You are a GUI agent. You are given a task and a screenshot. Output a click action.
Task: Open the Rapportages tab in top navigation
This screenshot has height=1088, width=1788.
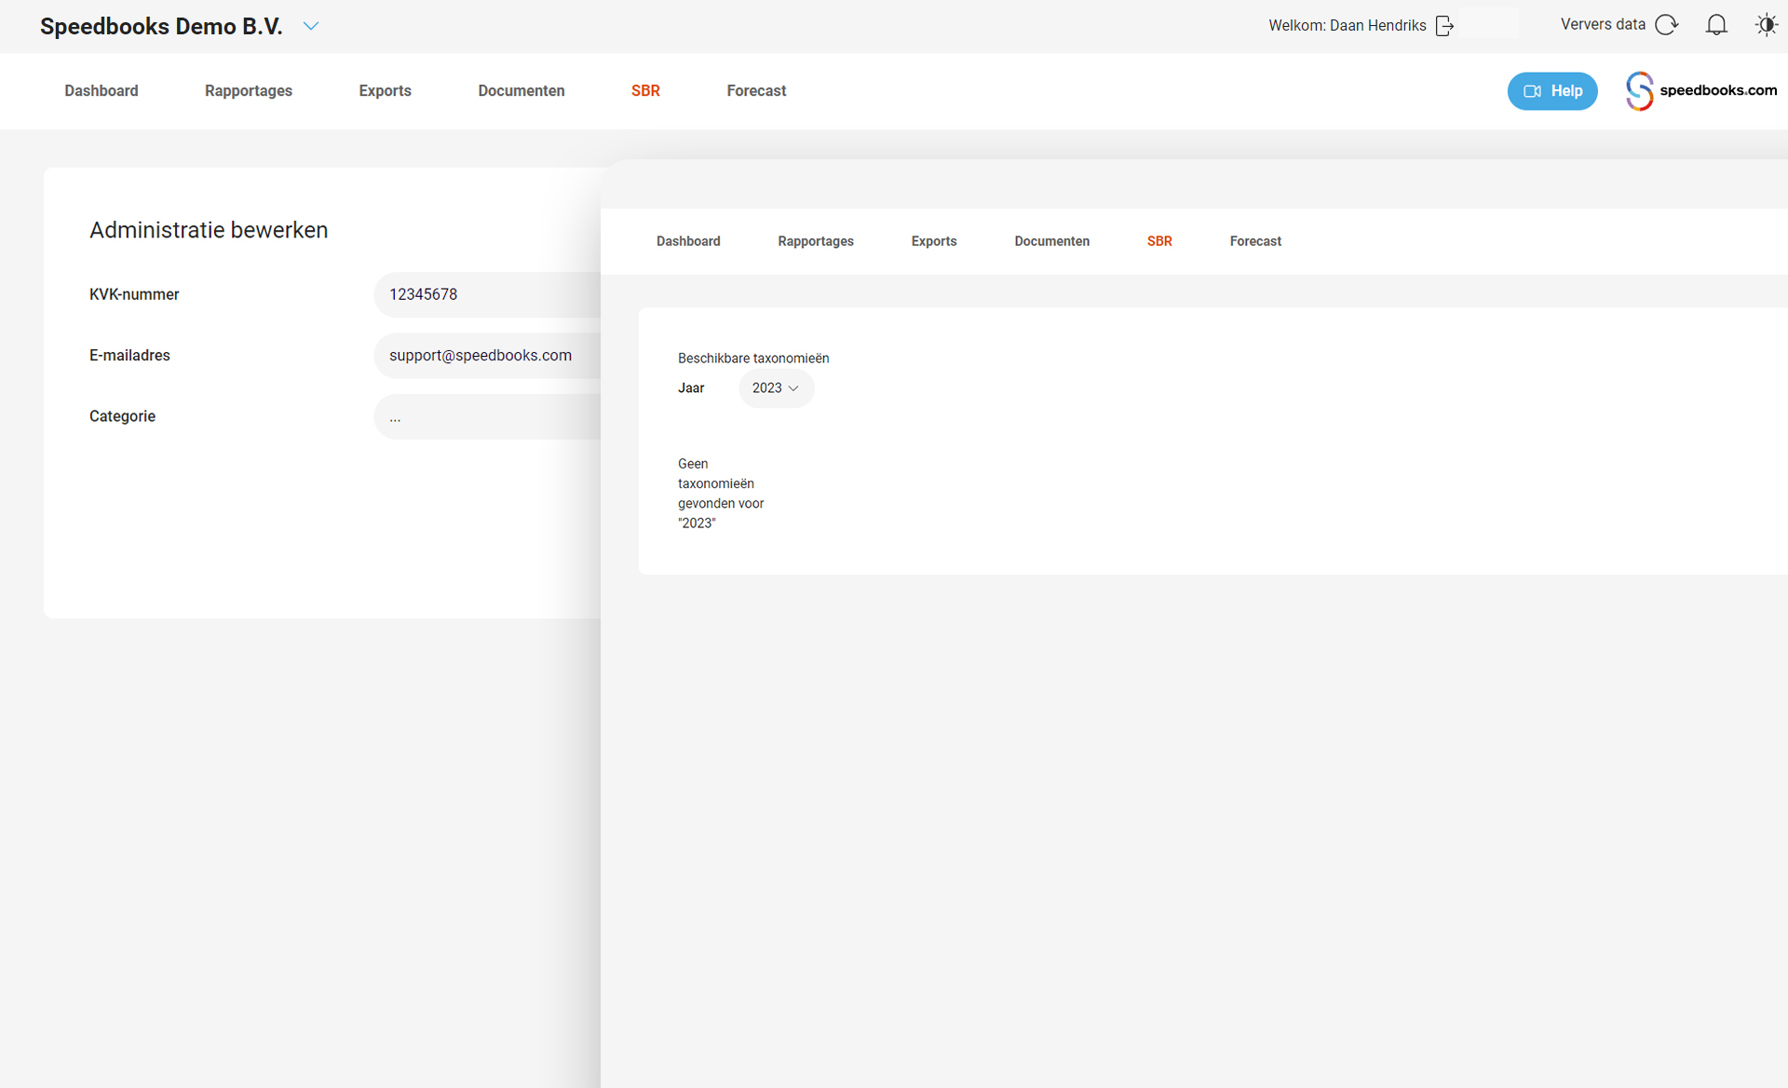[248, 91]
